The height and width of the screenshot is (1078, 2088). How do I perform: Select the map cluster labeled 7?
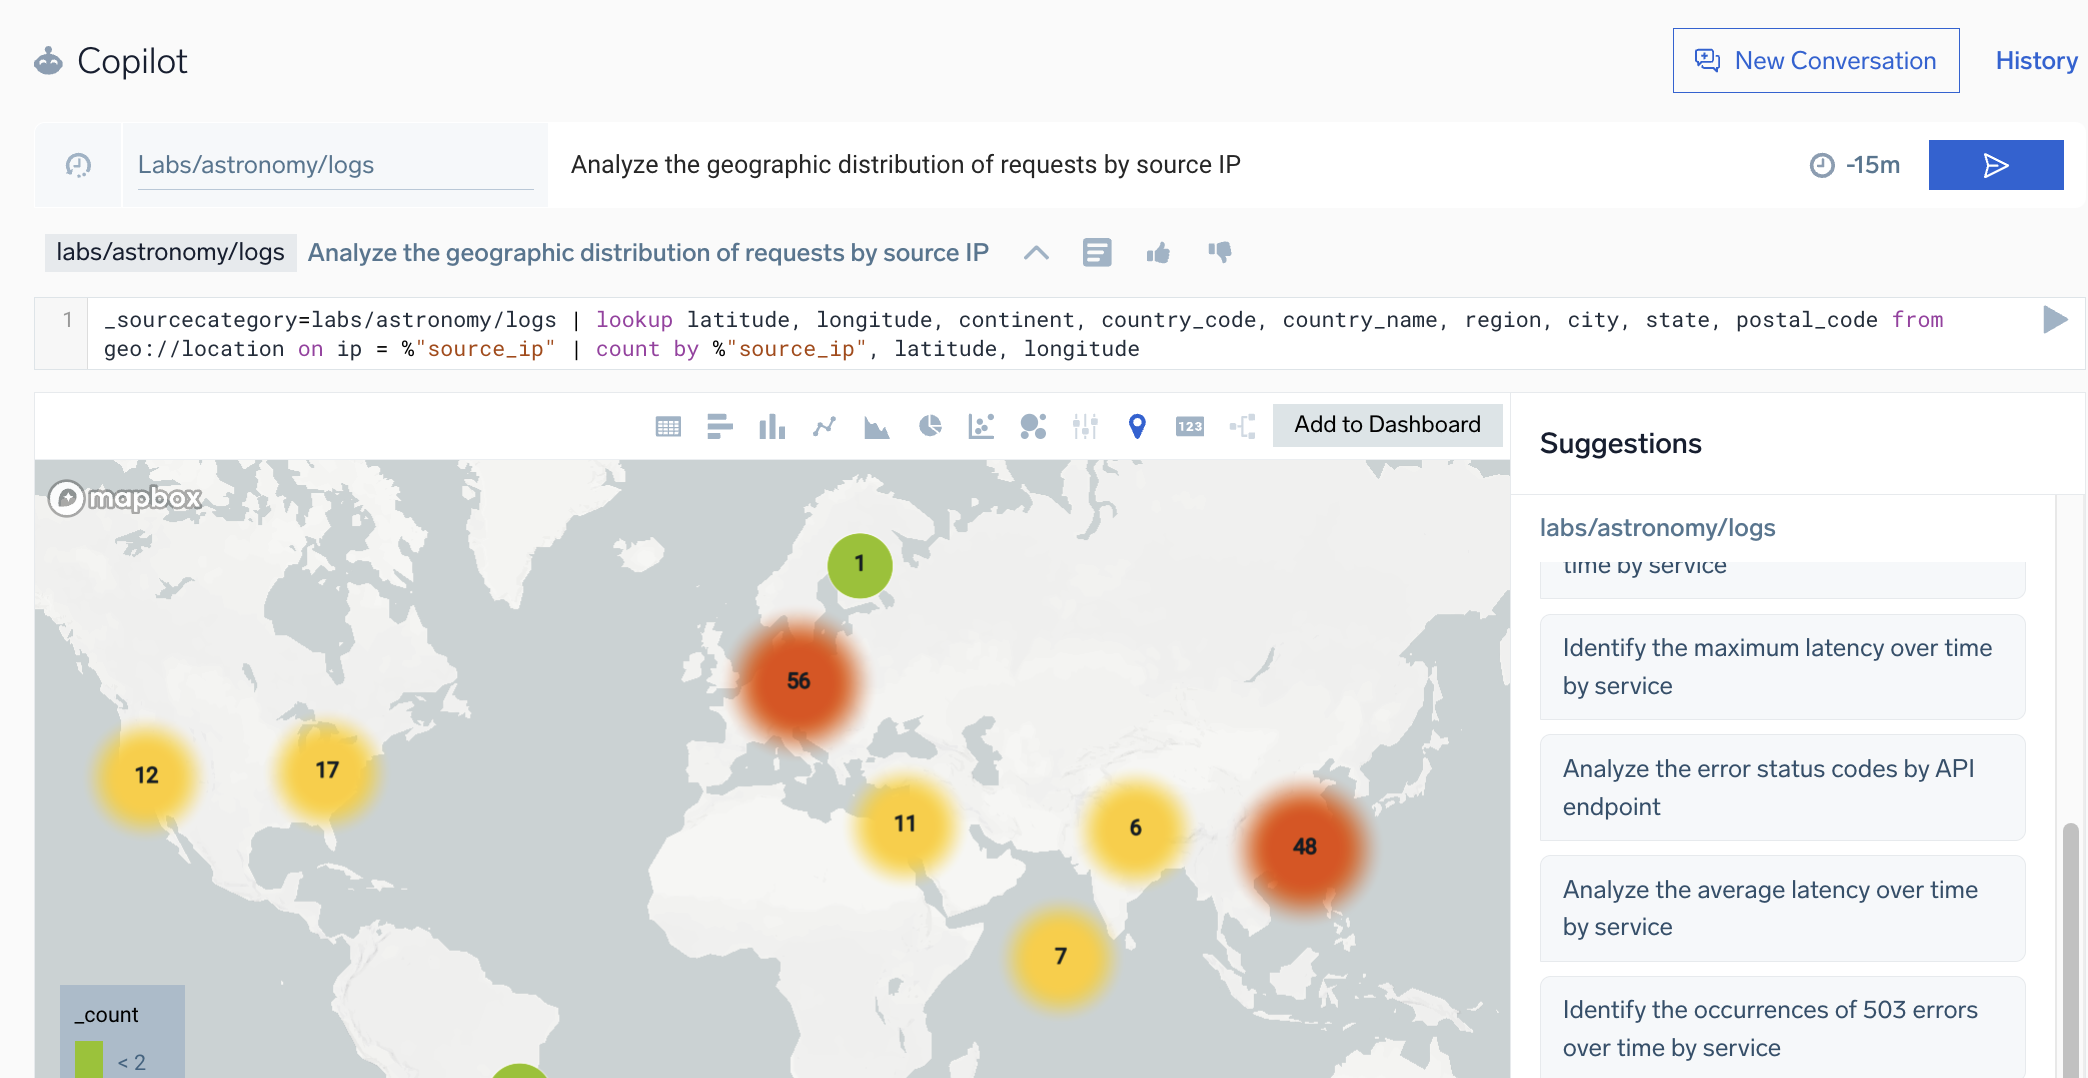click(x=1060, y=957)
